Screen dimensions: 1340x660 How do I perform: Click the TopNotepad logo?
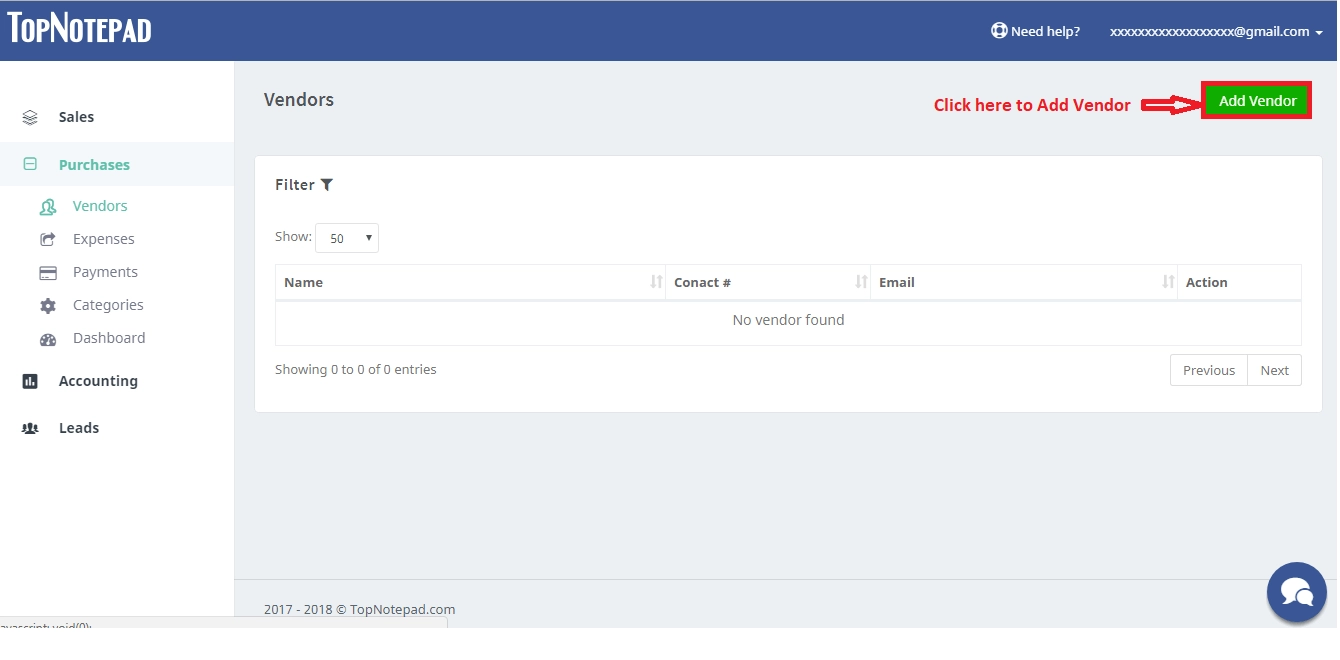(x=80, y=29)
